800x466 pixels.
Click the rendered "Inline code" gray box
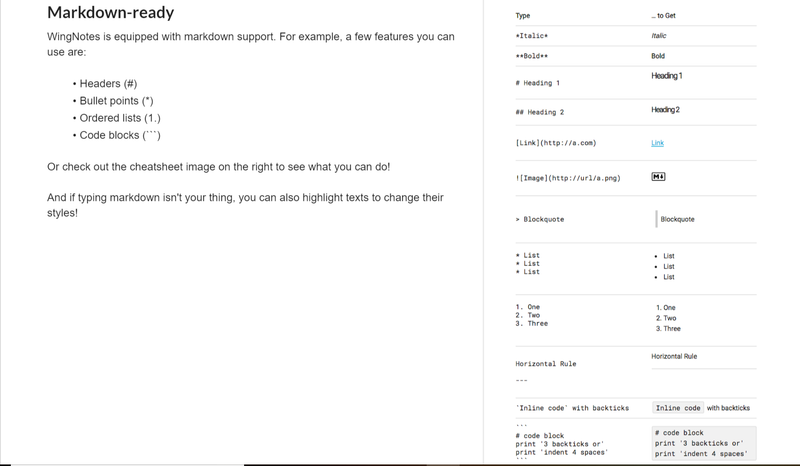[x=678, y=408]
